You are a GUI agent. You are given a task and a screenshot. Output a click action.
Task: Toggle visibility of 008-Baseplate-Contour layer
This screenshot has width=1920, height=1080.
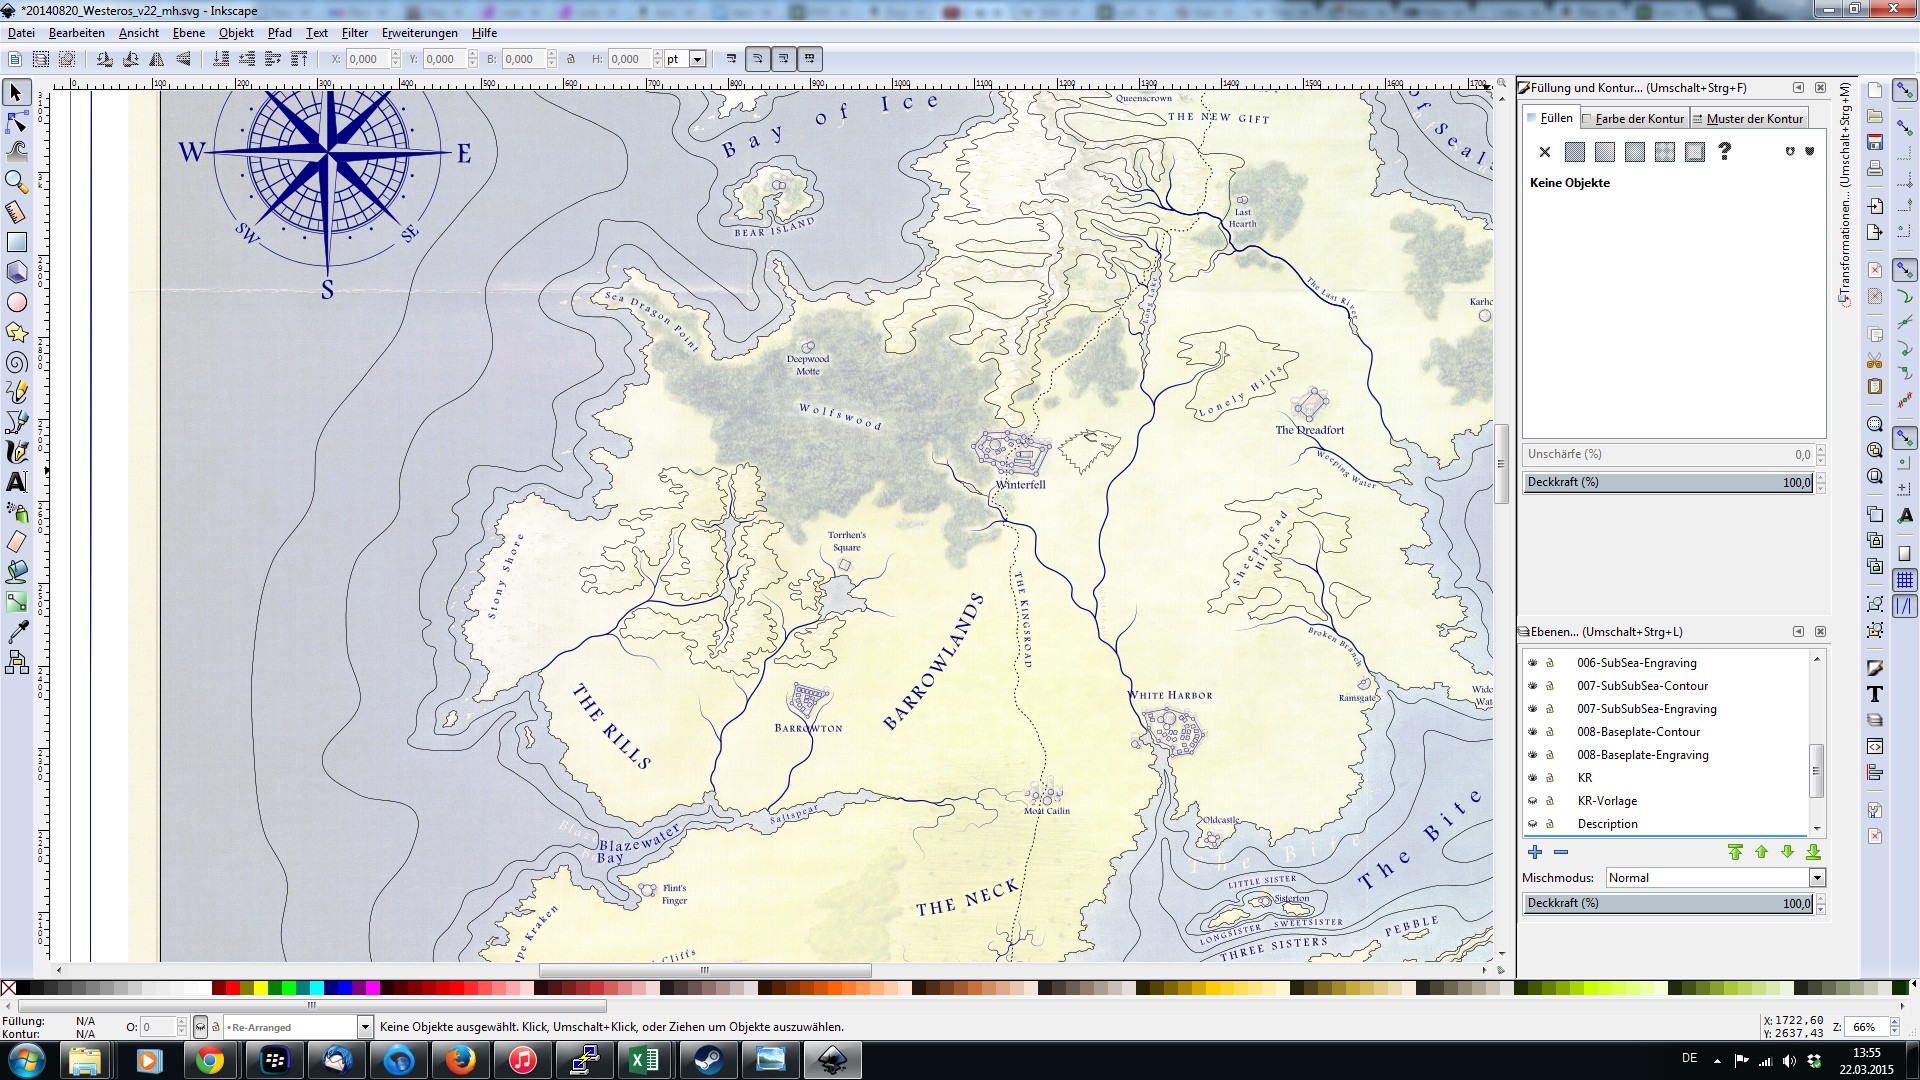coord(1532,732)
